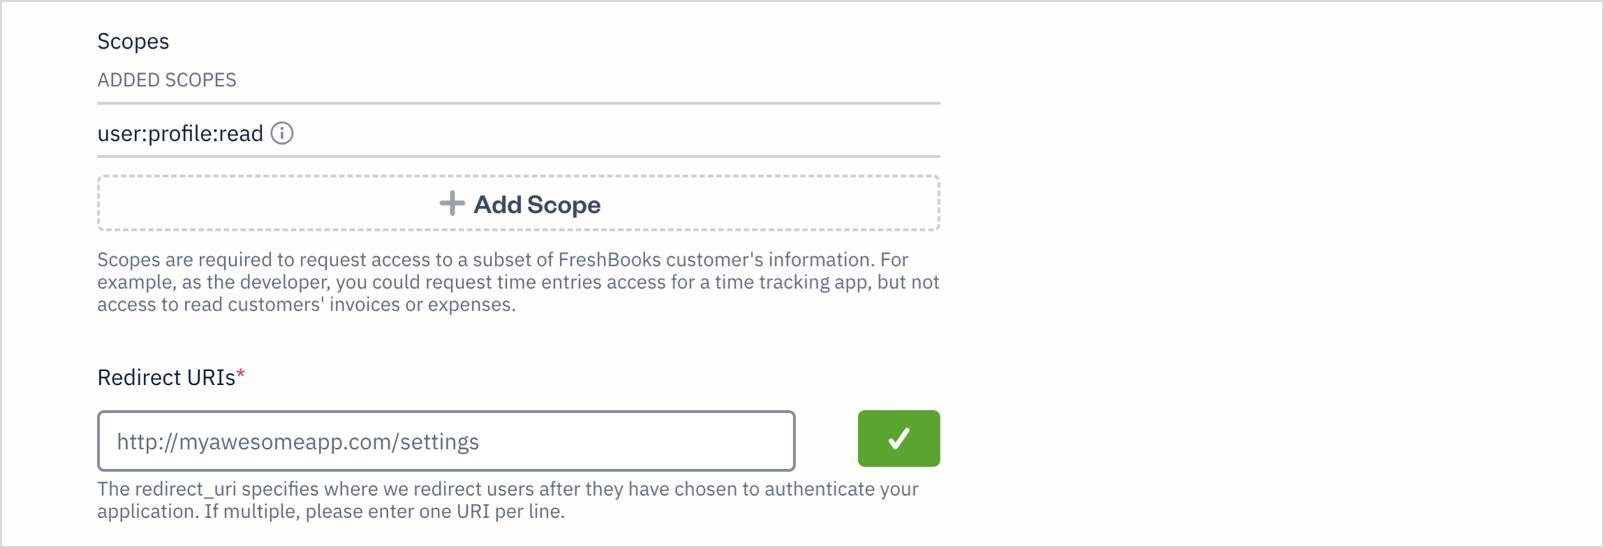Click the divider line below user:profile:read
This screenshot has width=1604, height=548.
click(518, 156)
